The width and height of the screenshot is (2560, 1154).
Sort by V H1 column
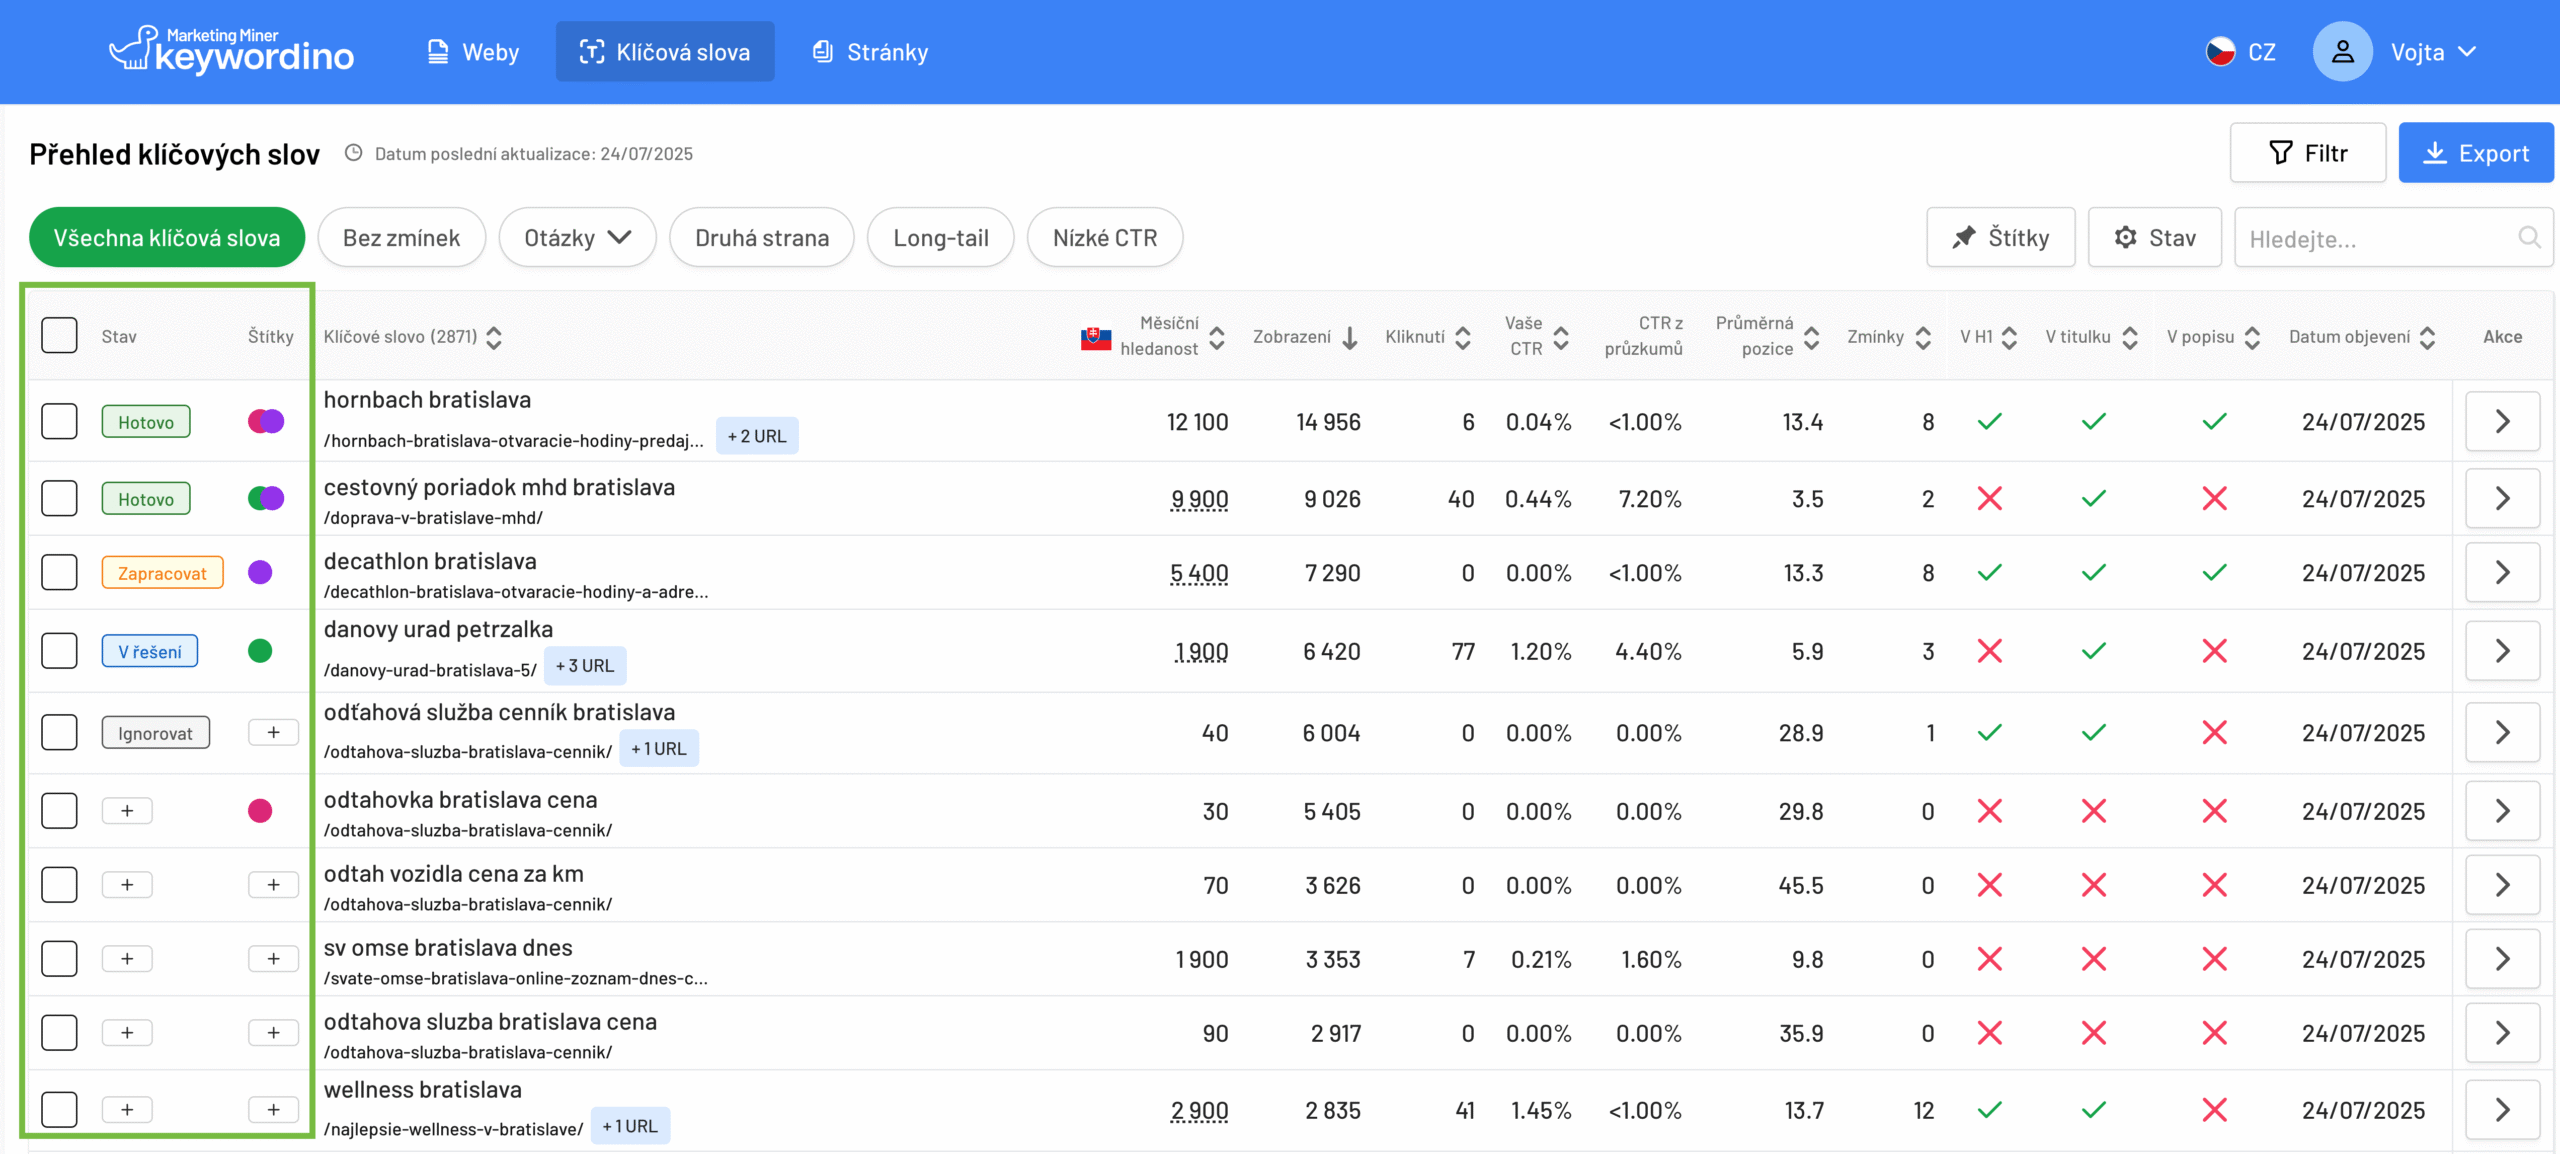(x=2009, y=338)
